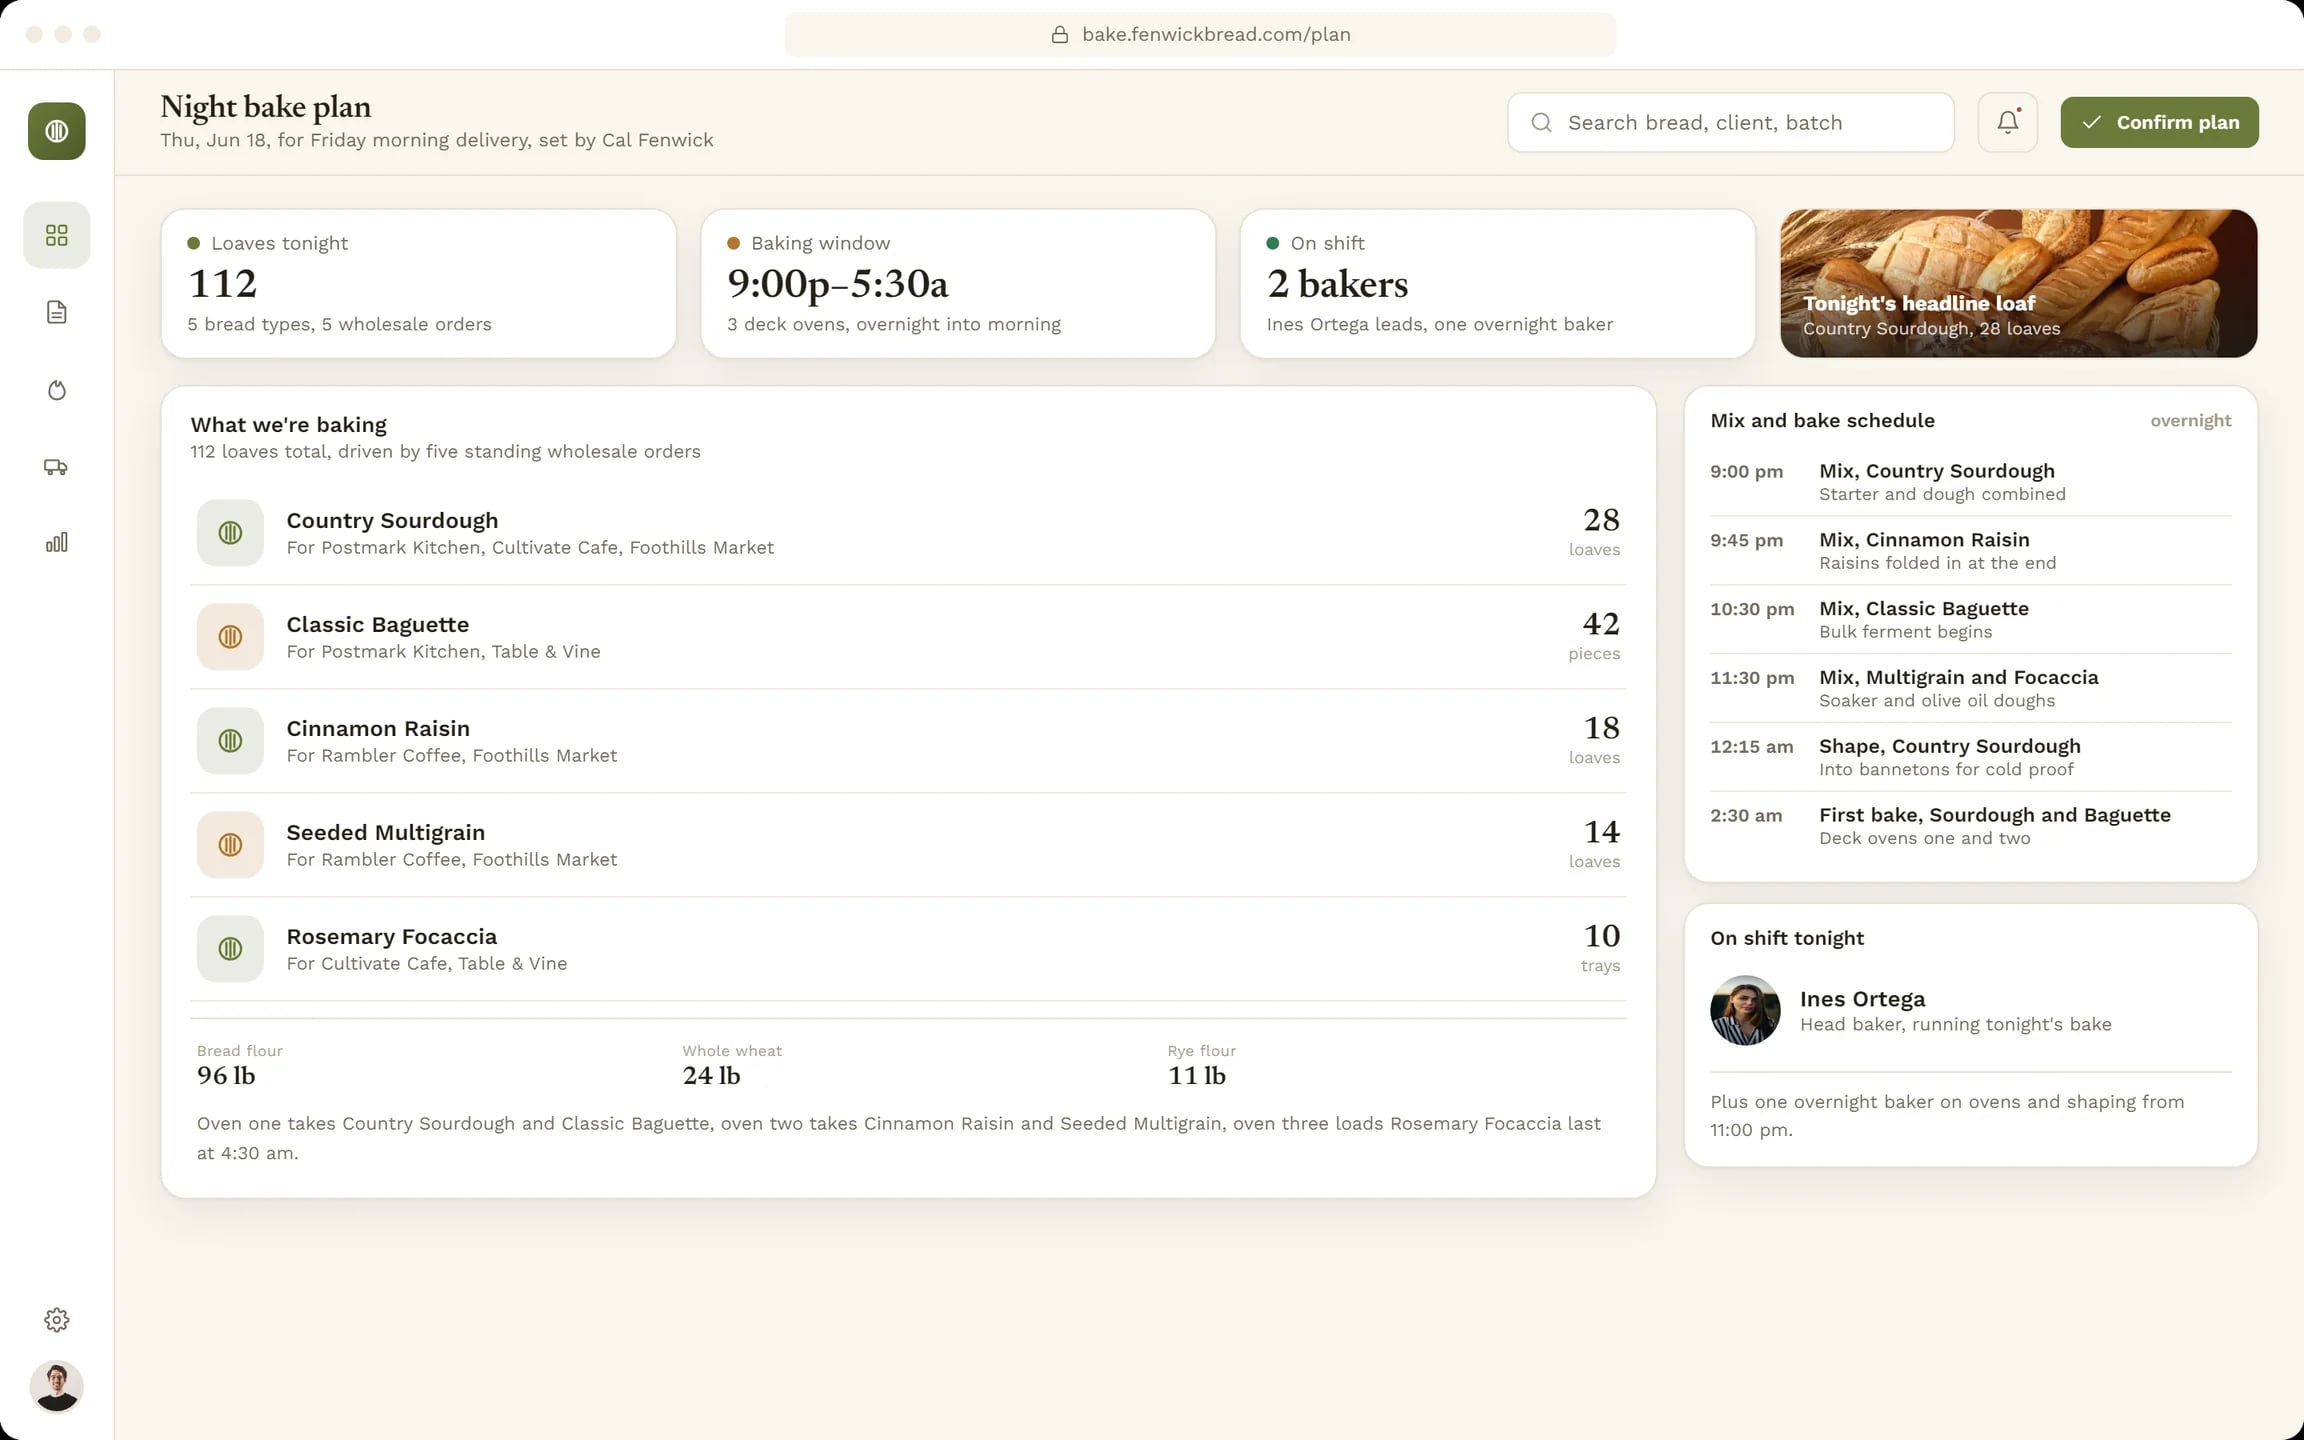Image resolution: width=2304 pixels, height=1440 pixels.
Task: Open the oven flame icon in sidebar
Action: [57, 390]
